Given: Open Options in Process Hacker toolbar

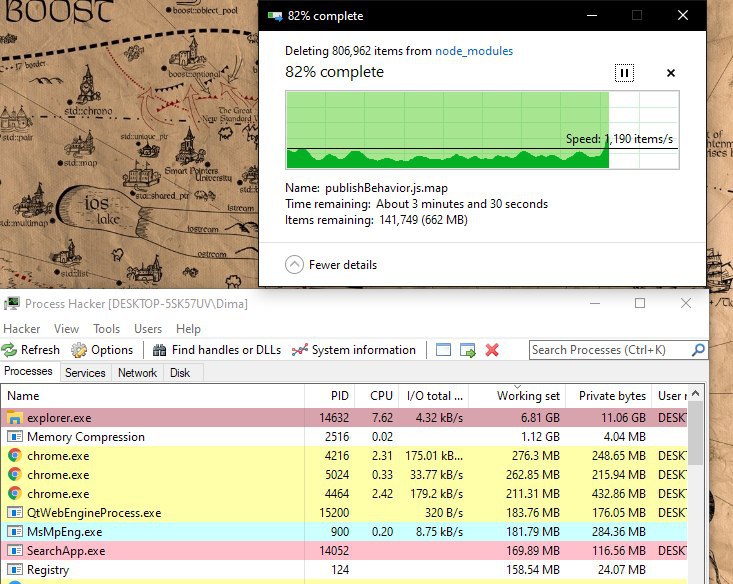Looking at the screenshot, I should tap(102, 350).
